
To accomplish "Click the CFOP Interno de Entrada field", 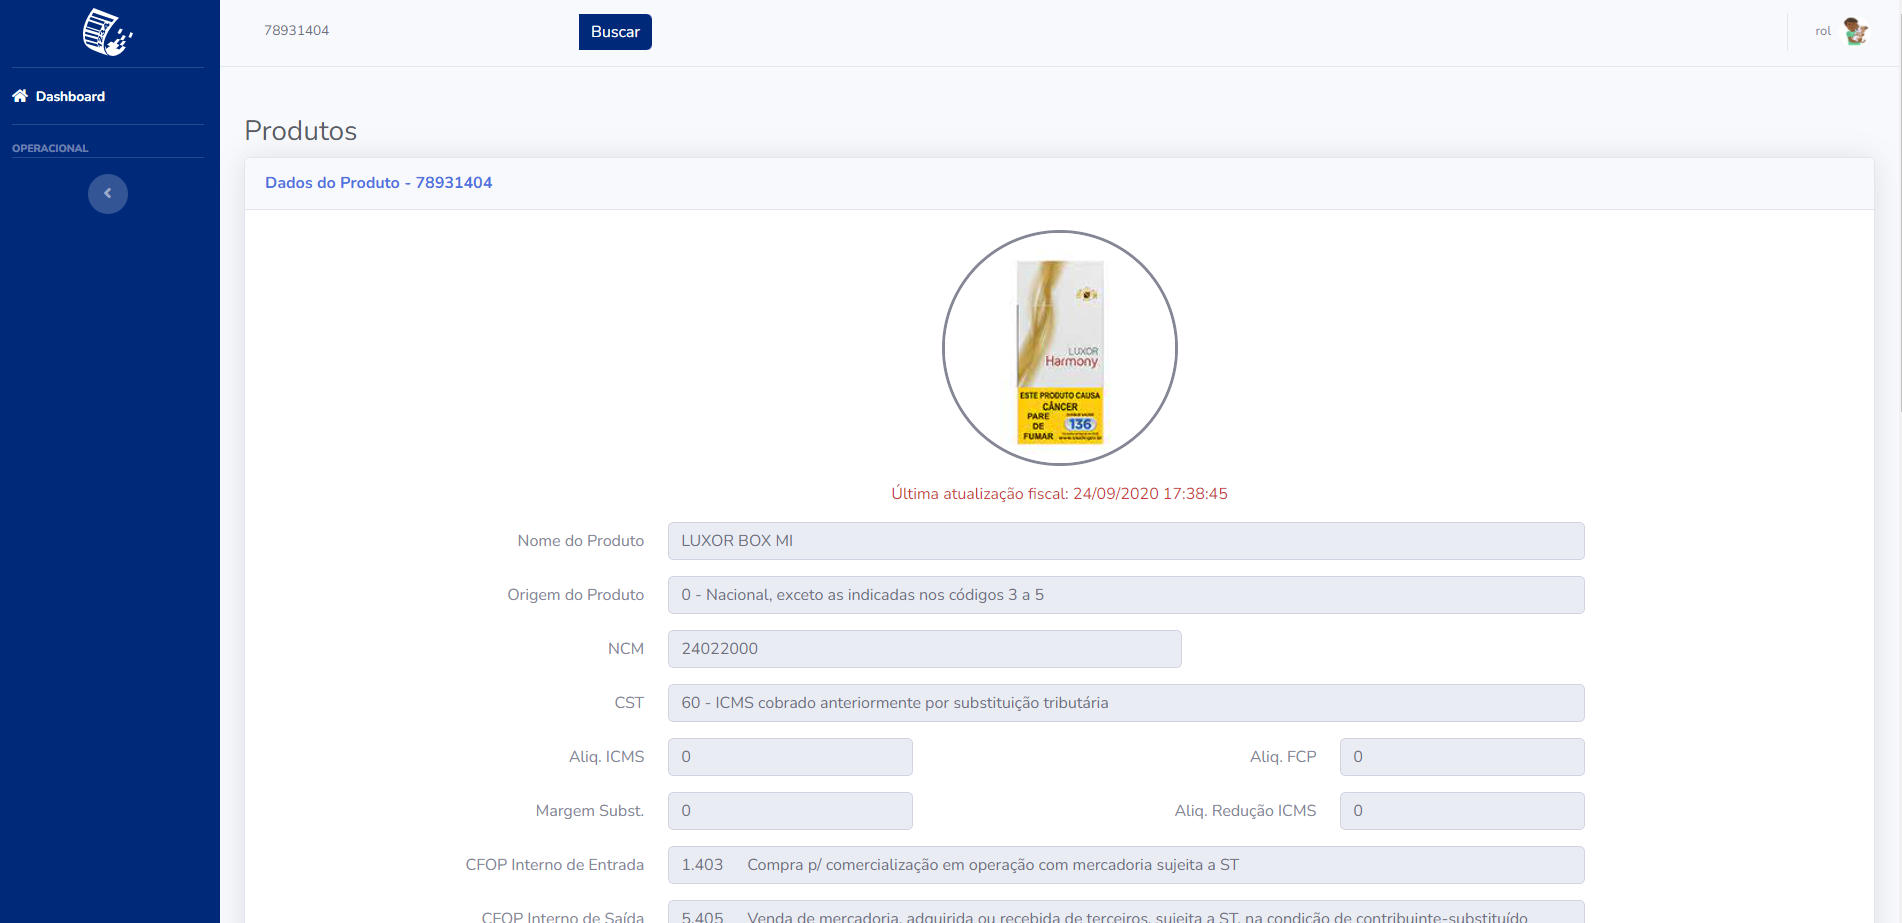I will tap(1126, 865).
